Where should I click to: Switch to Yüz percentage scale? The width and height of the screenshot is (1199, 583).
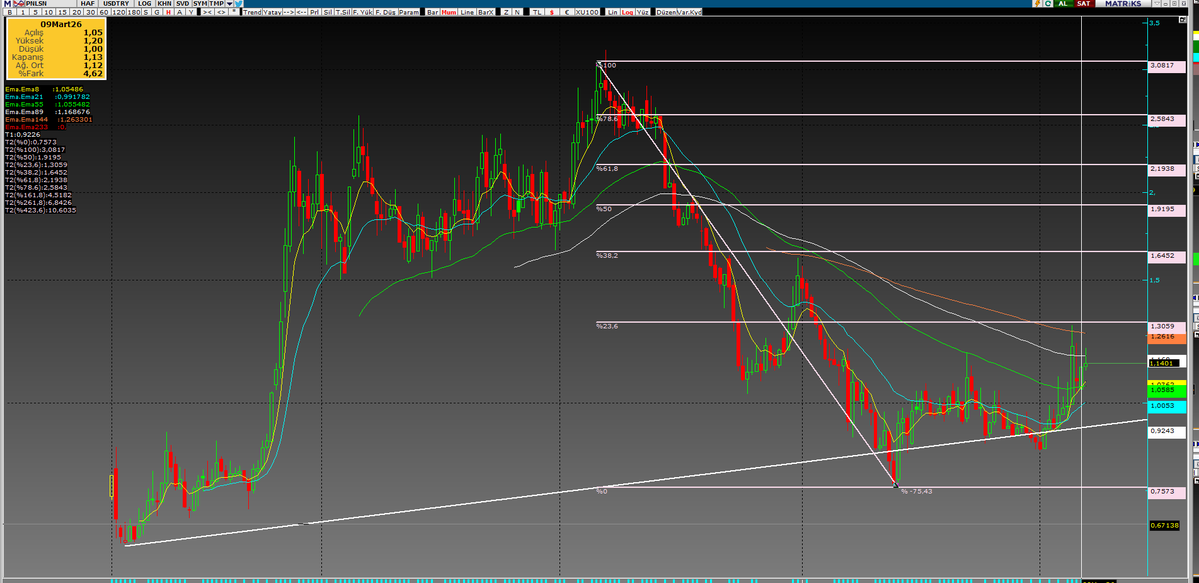tap(643, 12)
